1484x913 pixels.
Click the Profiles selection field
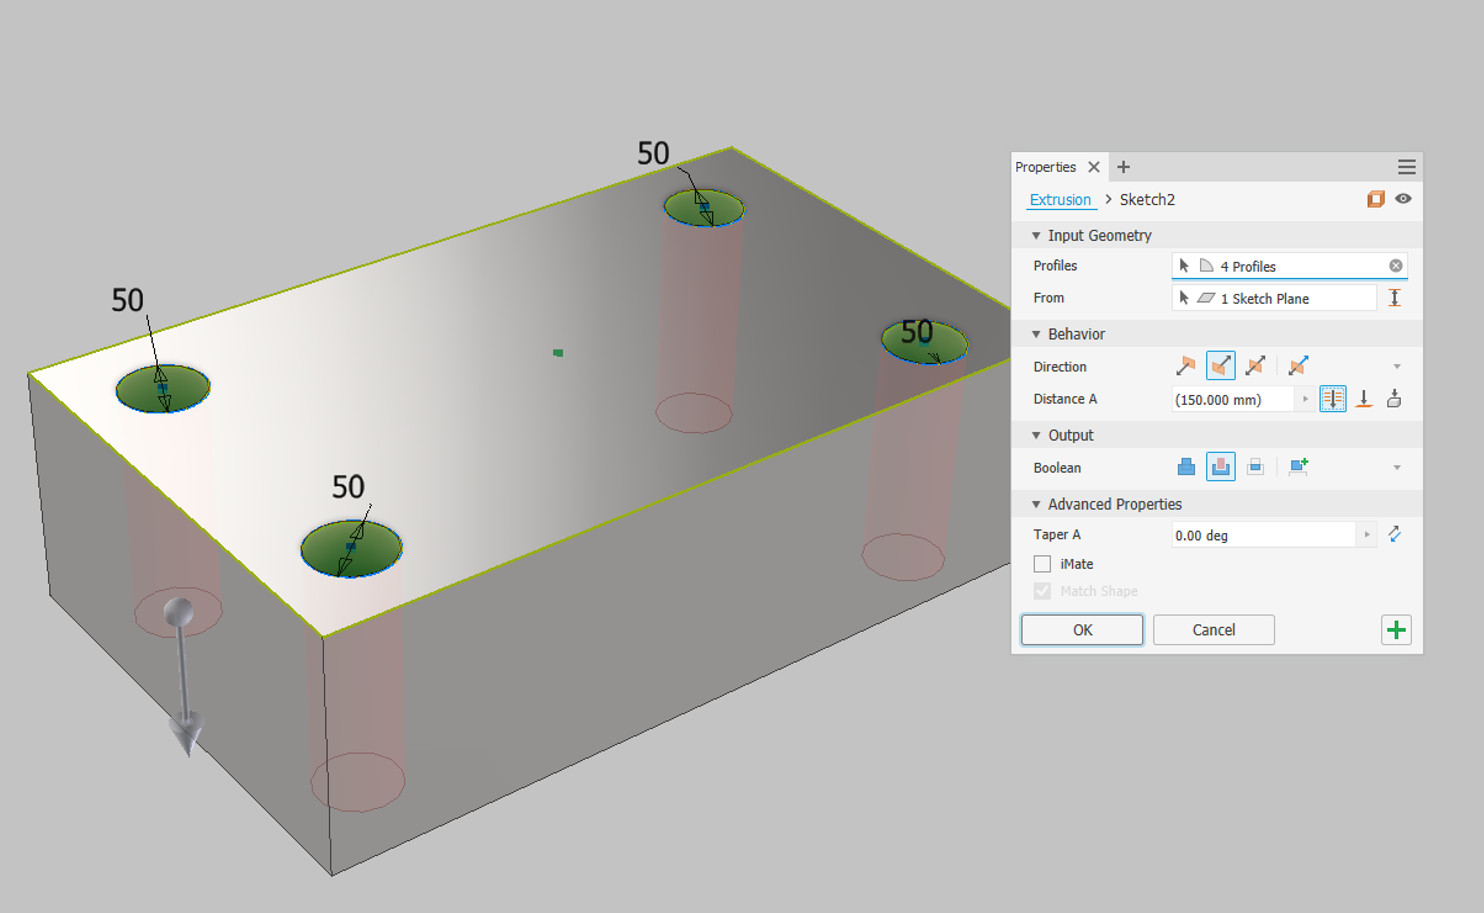coord(1289,266)
